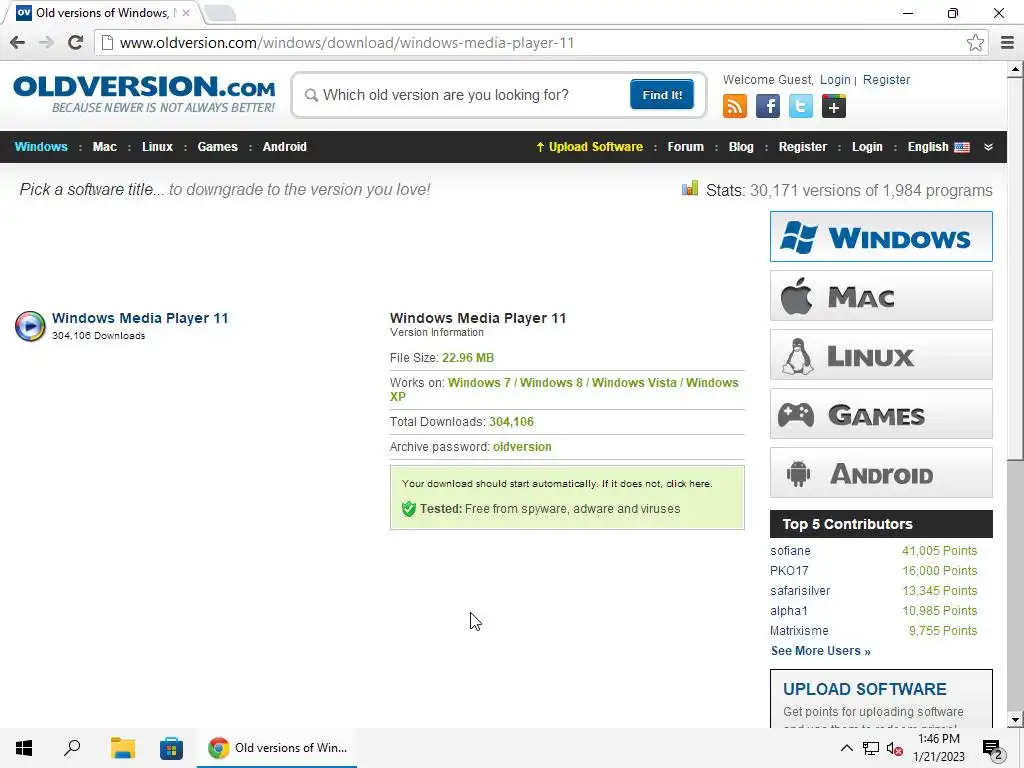Select Games in the nav bar
Viewport: 1024px width, 768px height.
point(217,147)
